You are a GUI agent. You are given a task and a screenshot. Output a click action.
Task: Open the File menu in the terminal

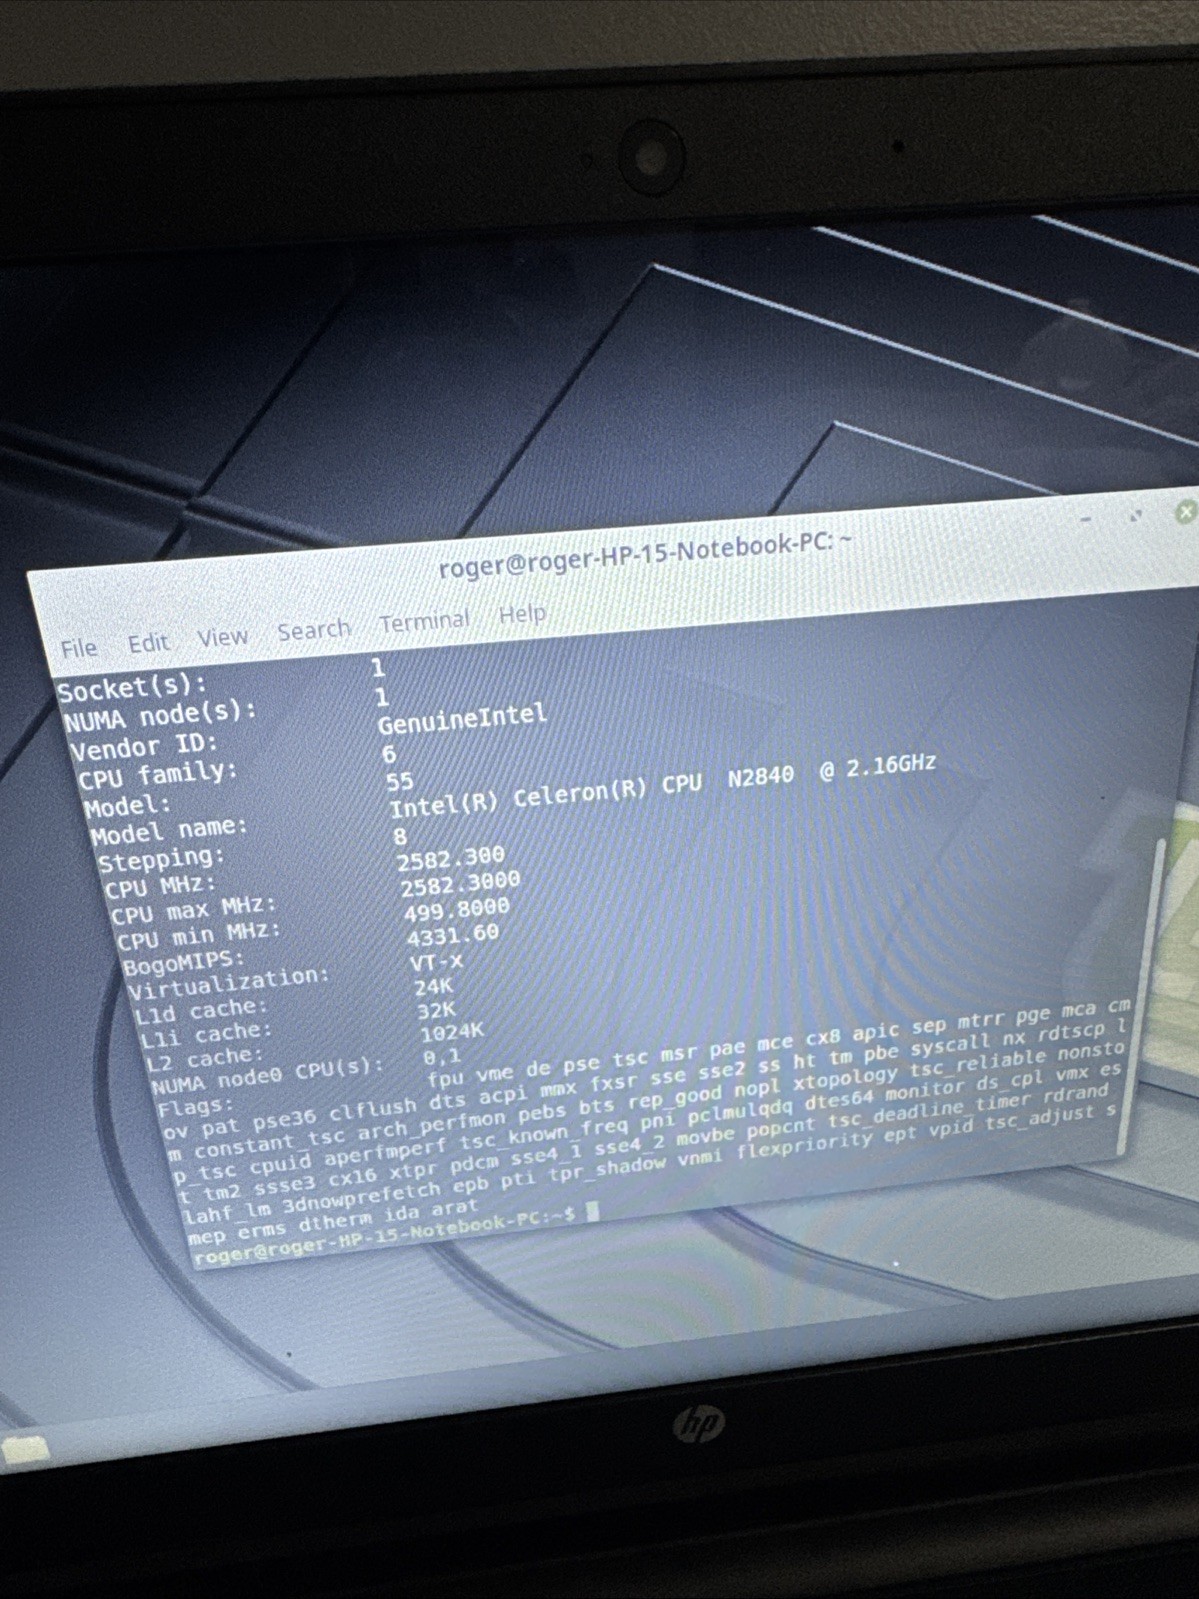tap(78, 648)
